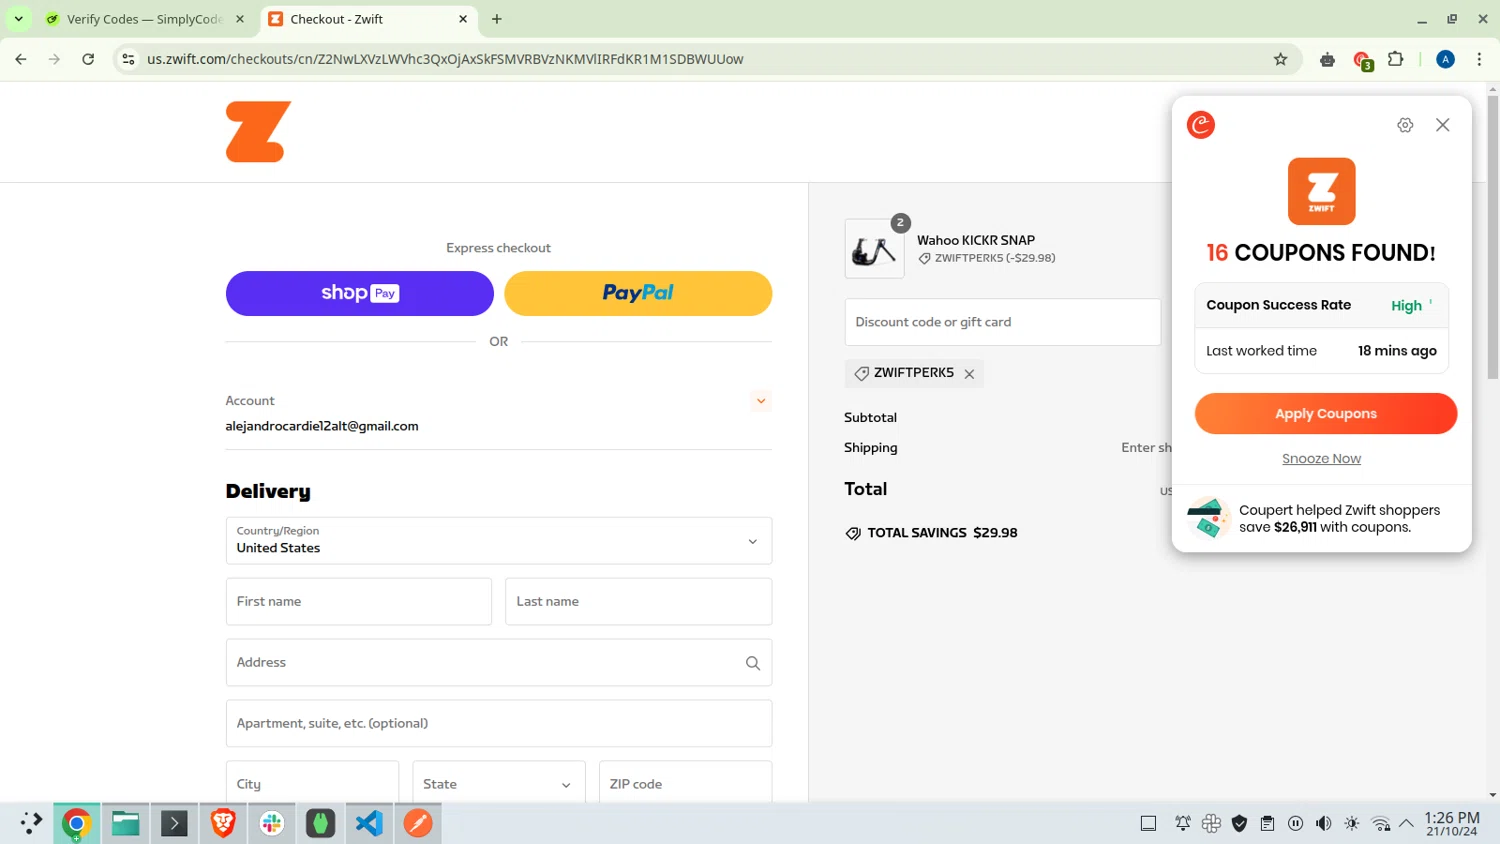Click the First name field

pyautogui.click(x=359, y=601)
